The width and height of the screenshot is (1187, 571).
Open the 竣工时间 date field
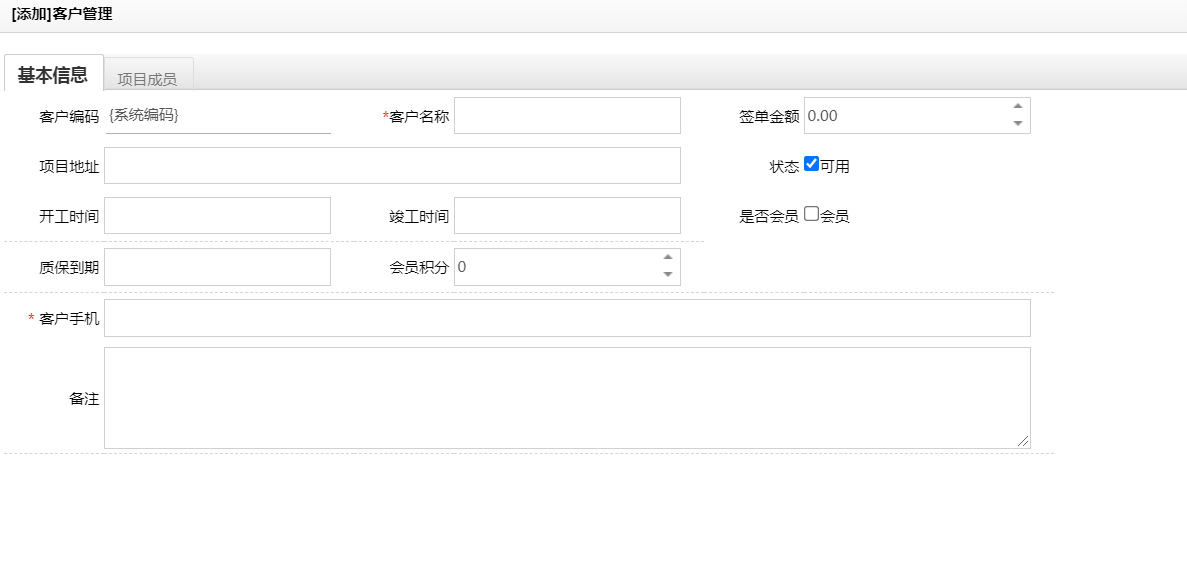[x=567, y=216]
